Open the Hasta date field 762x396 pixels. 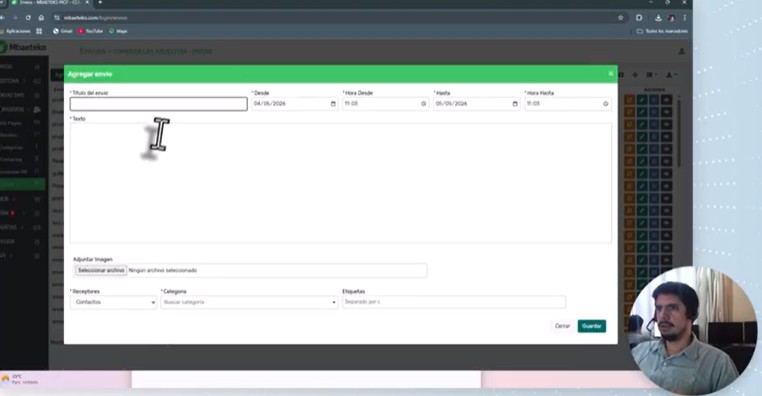point(476,103)
